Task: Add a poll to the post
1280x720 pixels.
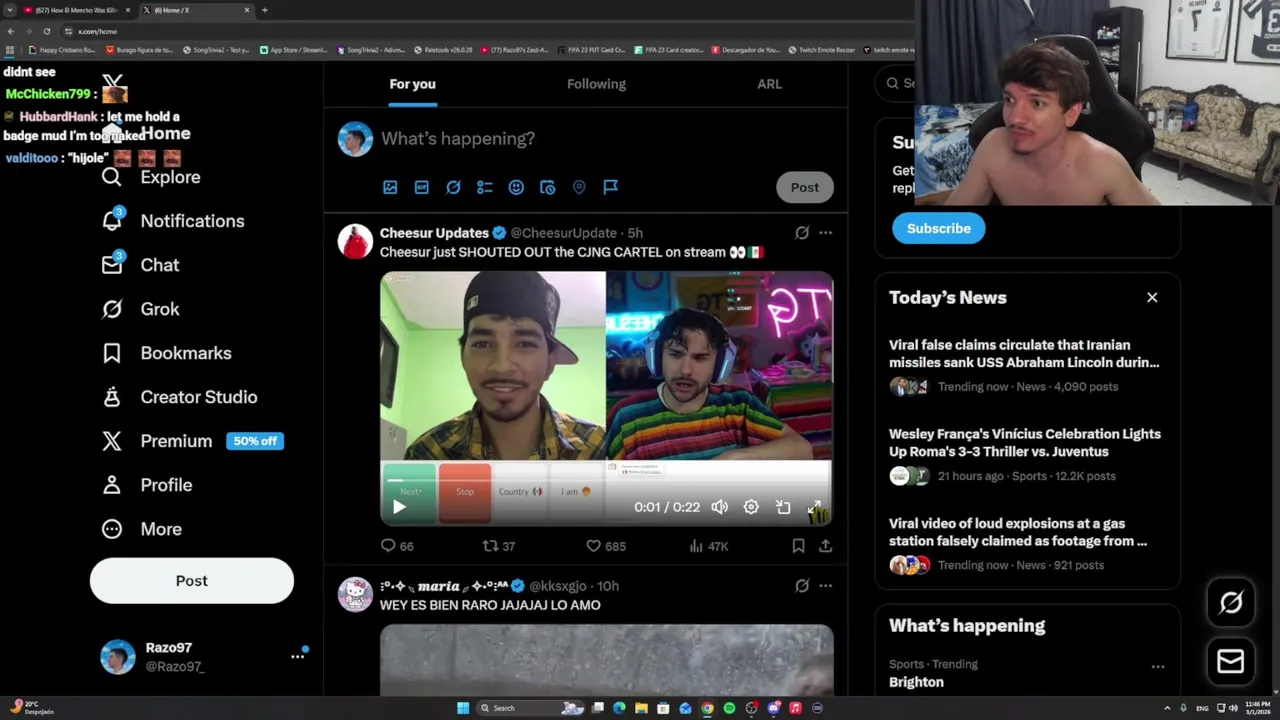Action: (x=485, y=187)
